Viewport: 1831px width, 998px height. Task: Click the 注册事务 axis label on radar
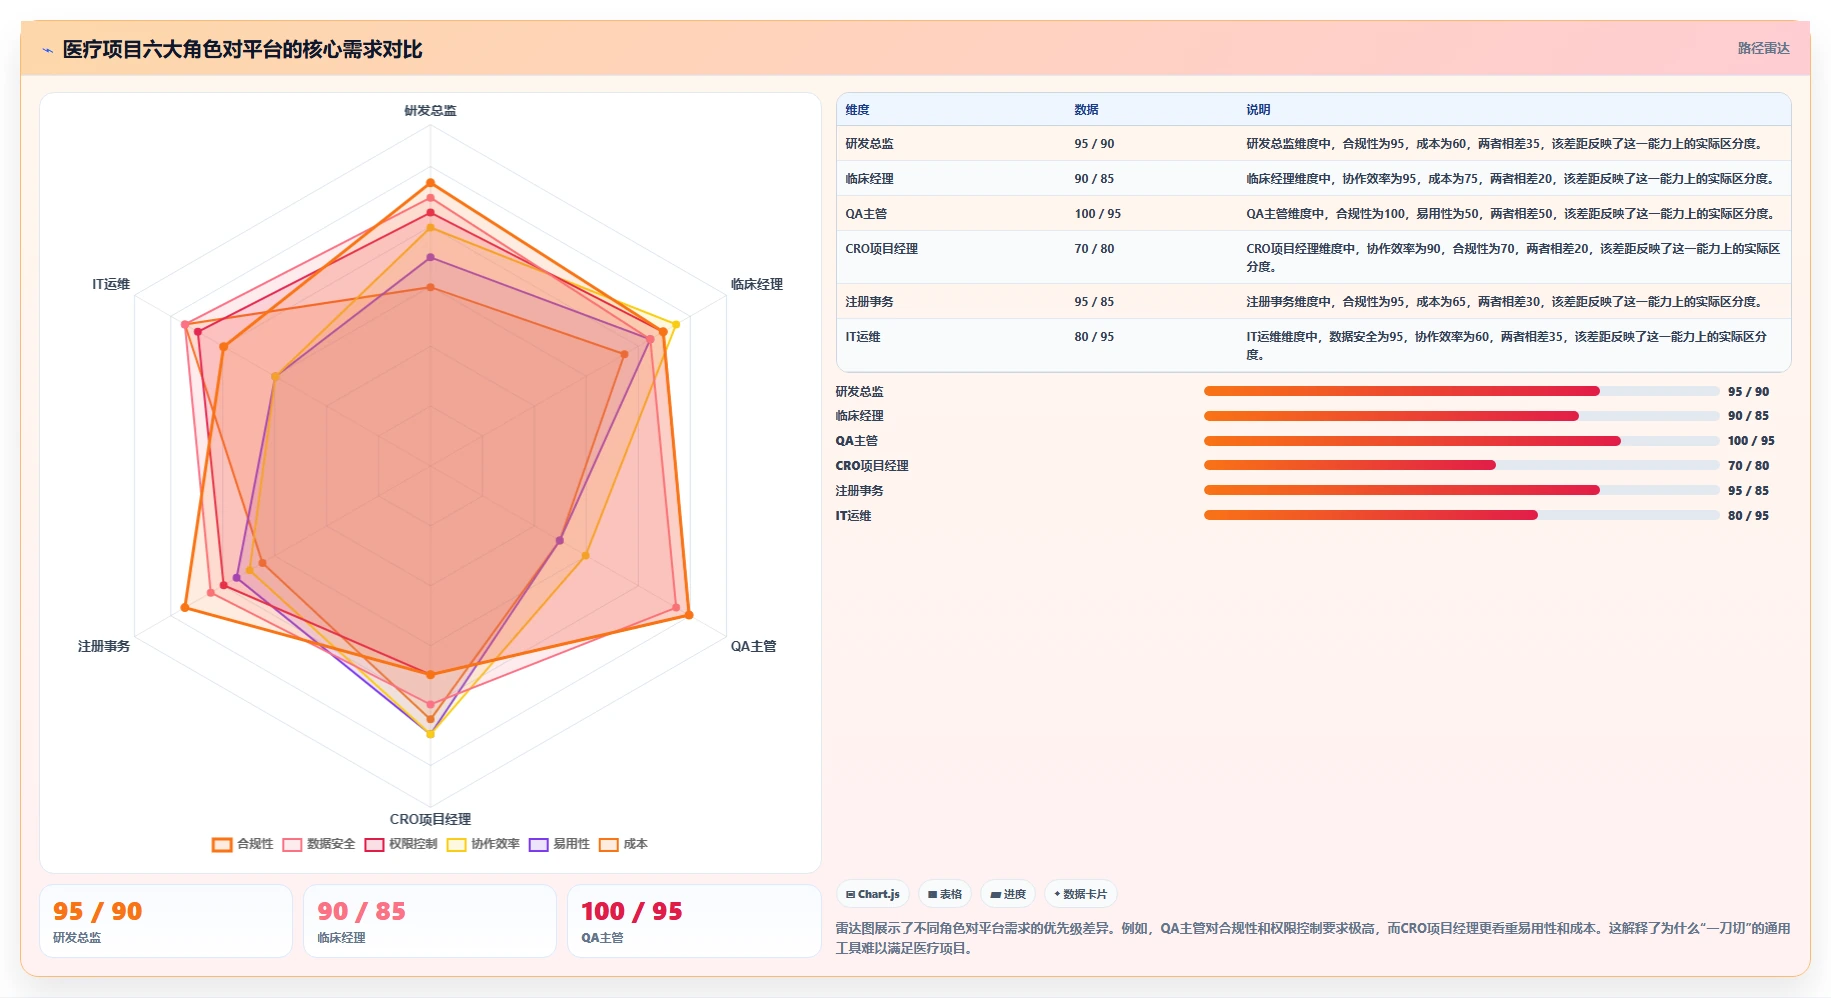pos(104,646)
